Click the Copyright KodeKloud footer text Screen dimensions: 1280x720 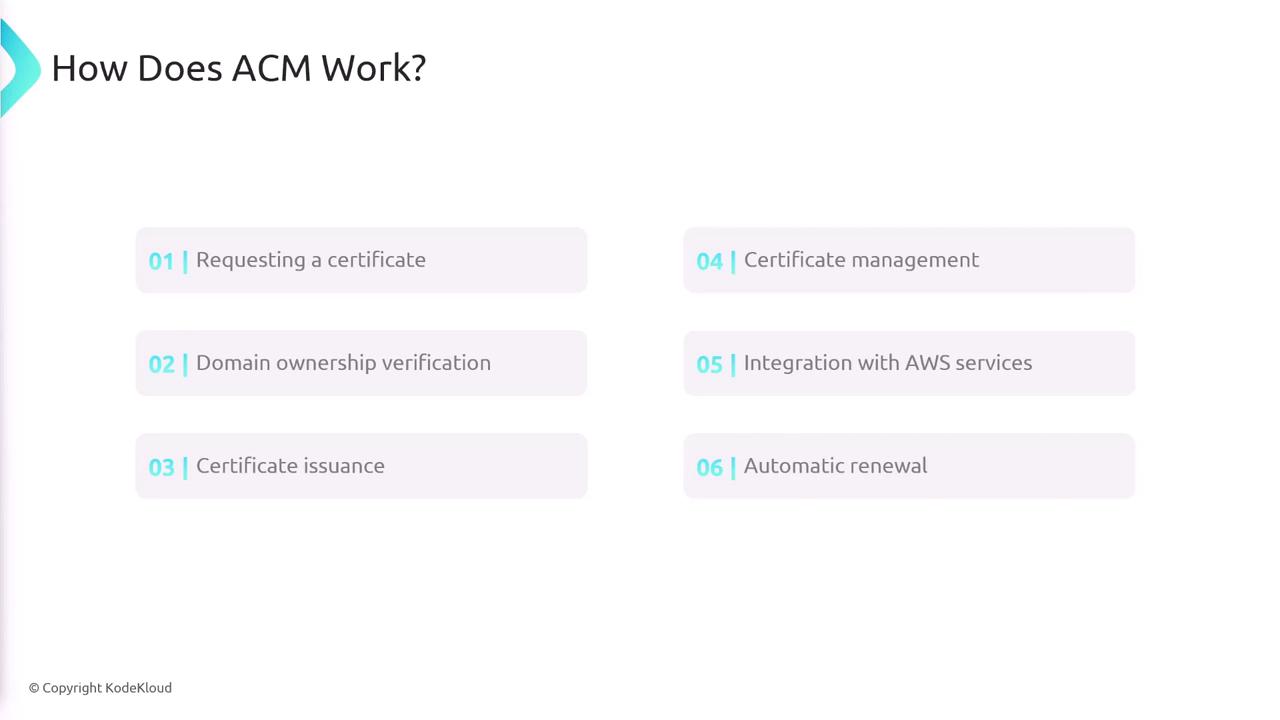100,688
